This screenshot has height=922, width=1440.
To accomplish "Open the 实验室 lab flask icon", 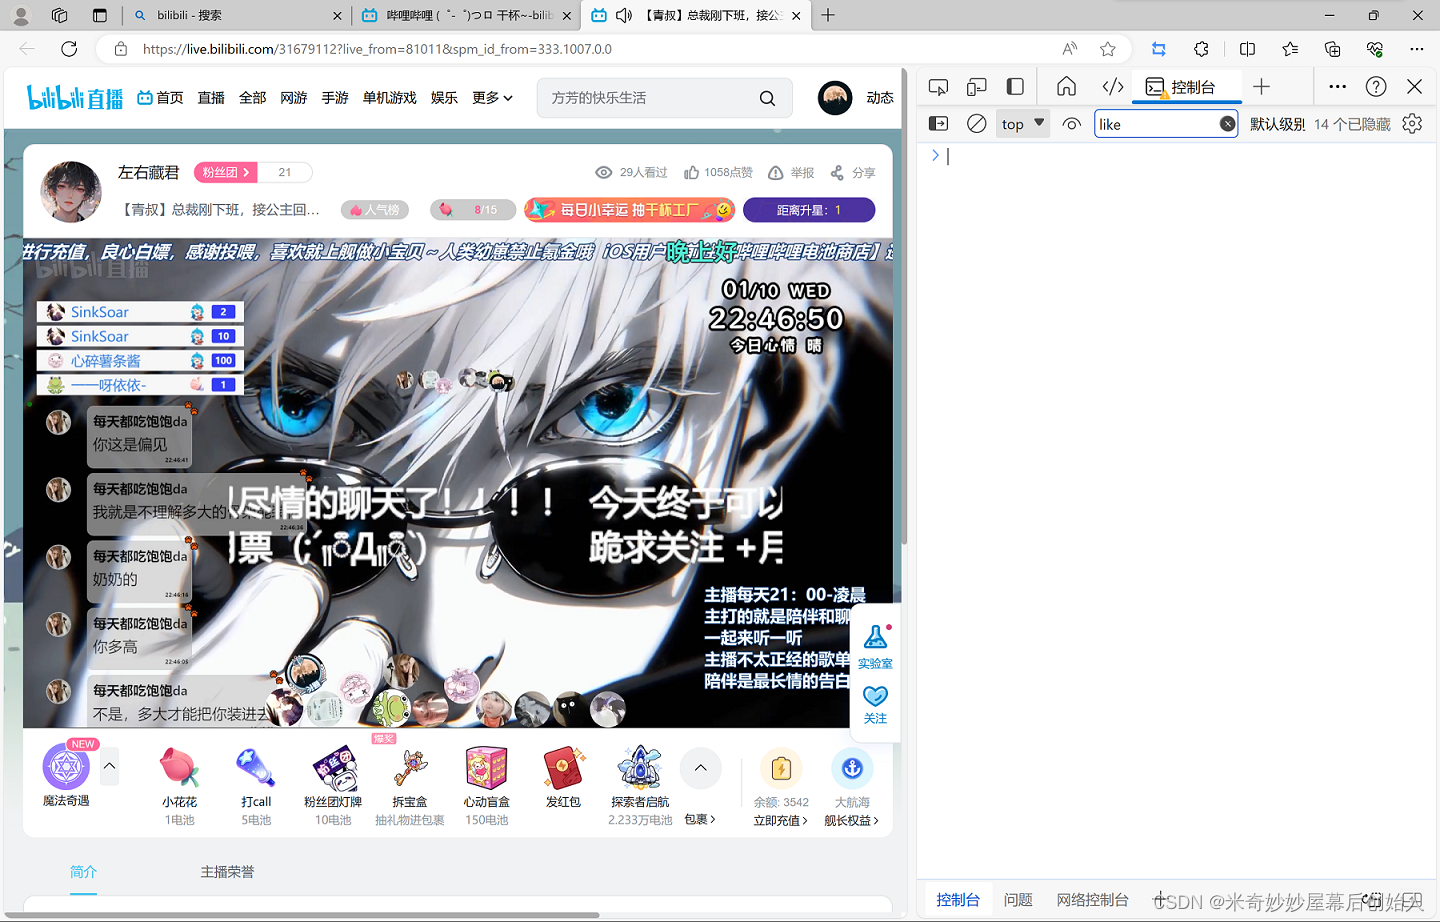I will click(x=875, y=645).
